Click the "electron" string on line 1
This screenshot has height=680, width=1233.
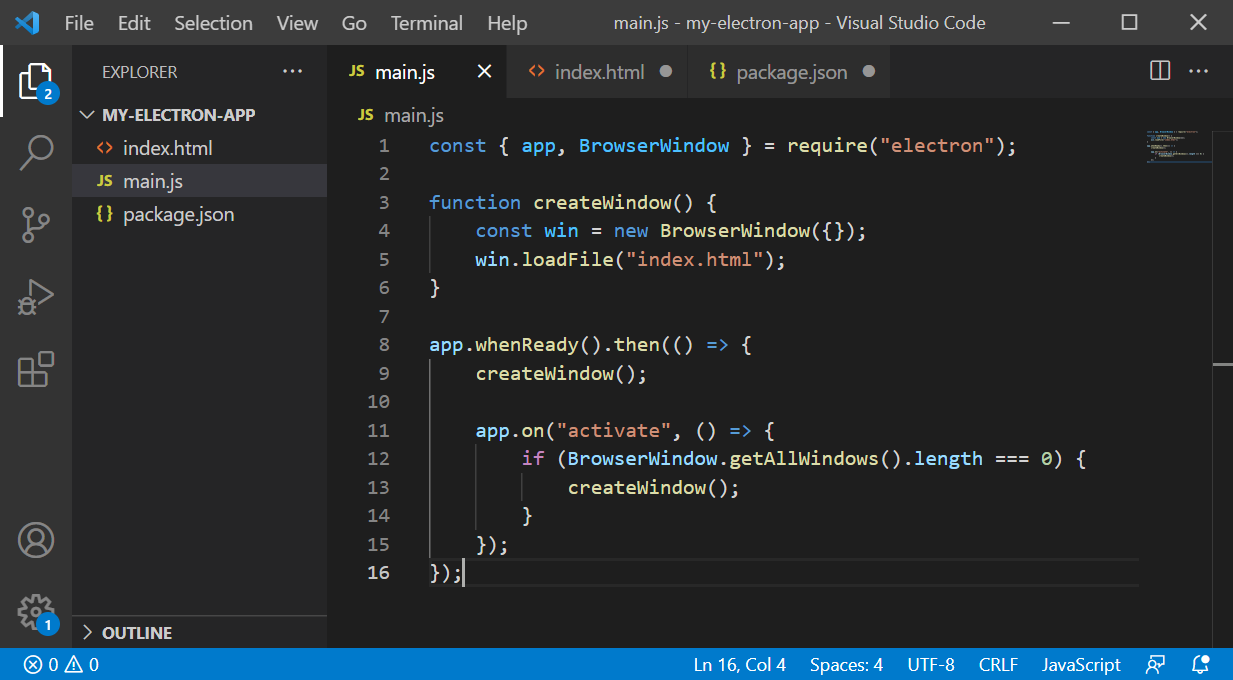[x=936, y=146]
